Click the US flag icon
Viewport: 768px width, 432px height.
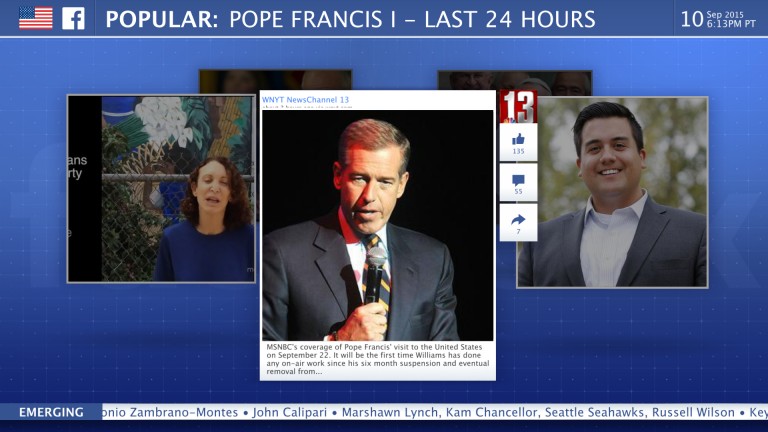36,18
